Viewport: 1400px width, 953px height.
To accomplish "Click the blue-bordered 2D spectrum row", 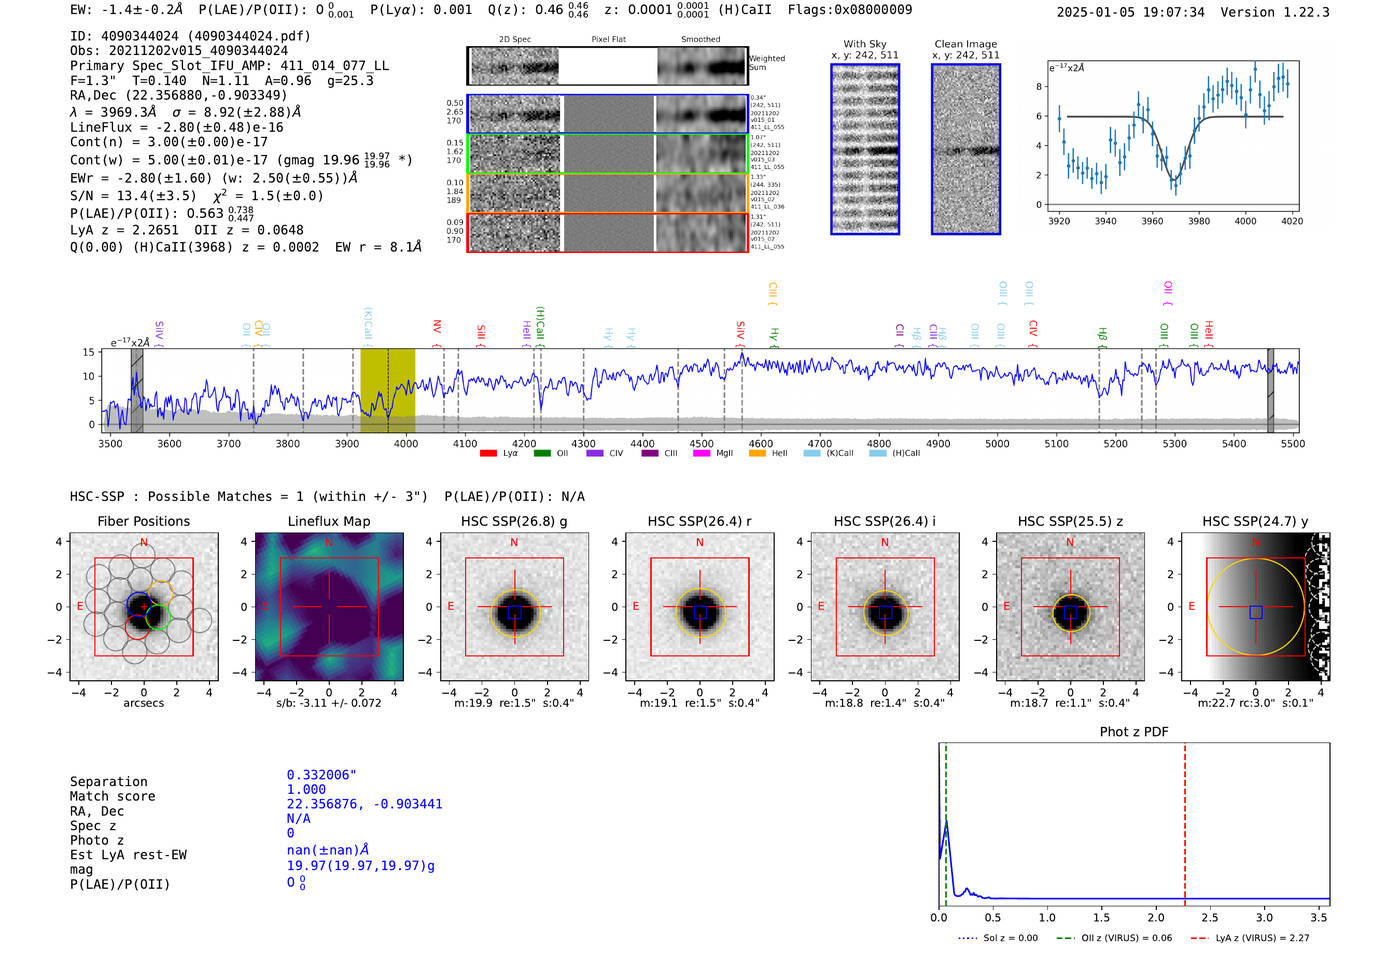I will 607,114.
